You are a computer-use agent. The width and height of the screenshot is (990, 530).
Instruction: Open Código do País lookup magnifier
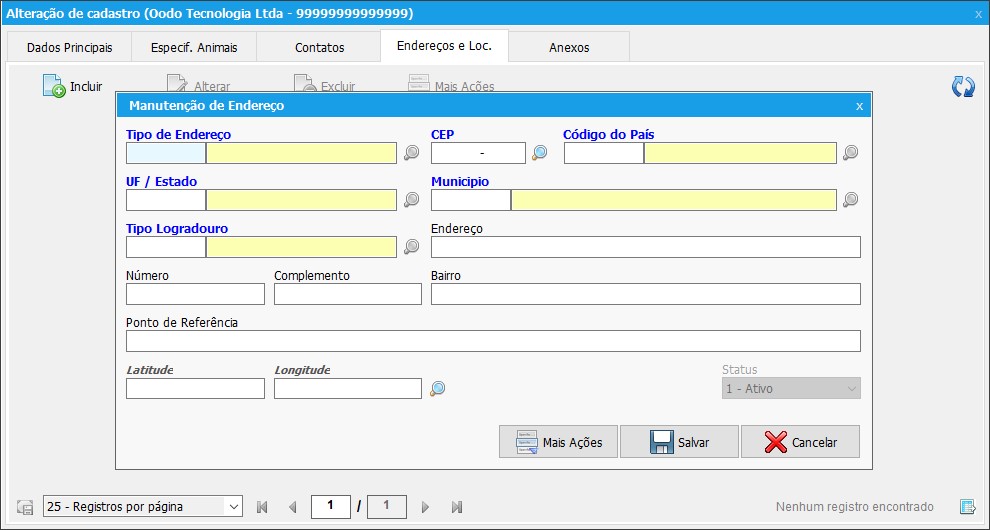pos(851,152)
